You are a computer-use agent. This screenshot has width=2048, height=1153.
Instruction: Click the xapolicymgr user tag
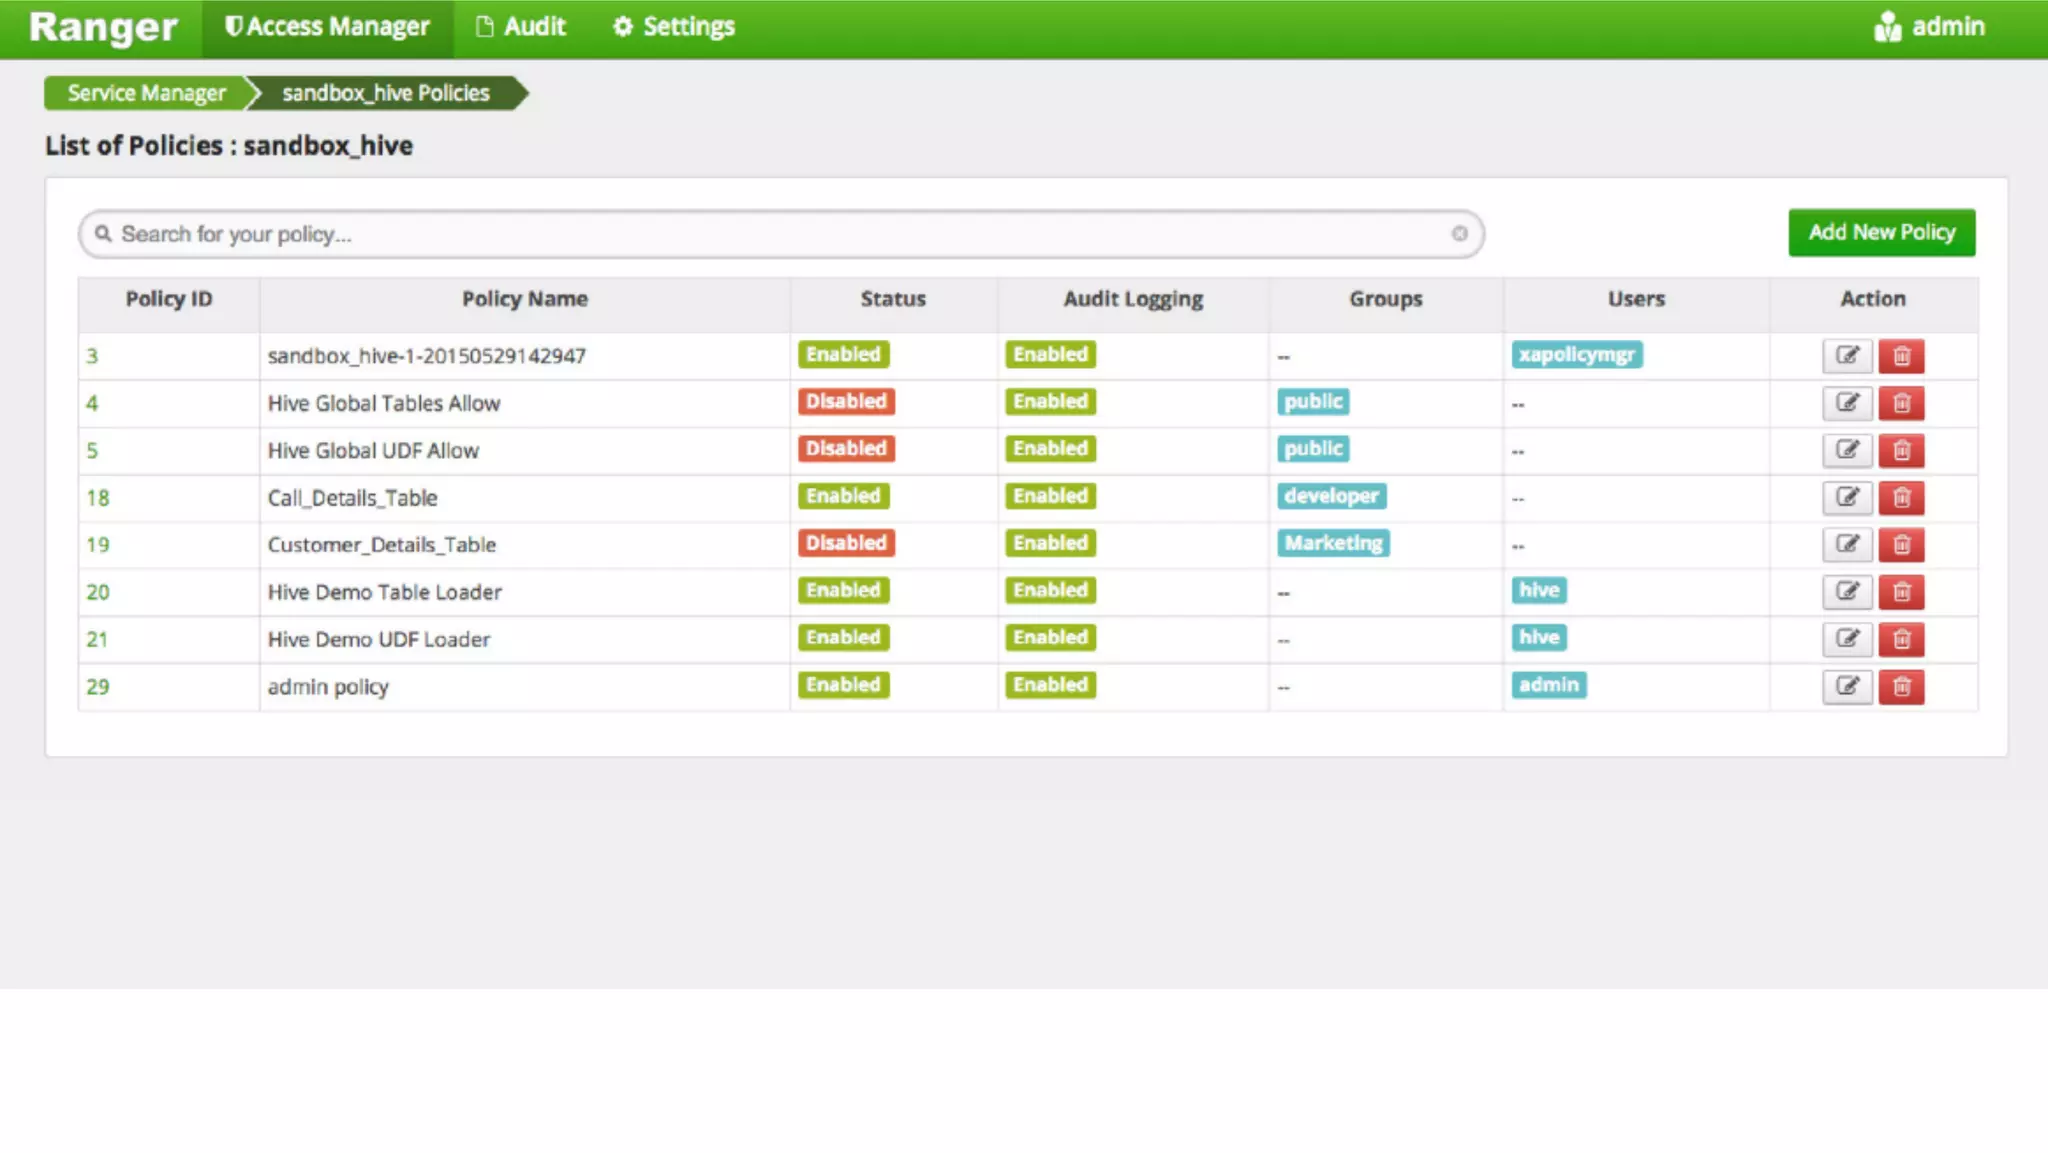1576,354
